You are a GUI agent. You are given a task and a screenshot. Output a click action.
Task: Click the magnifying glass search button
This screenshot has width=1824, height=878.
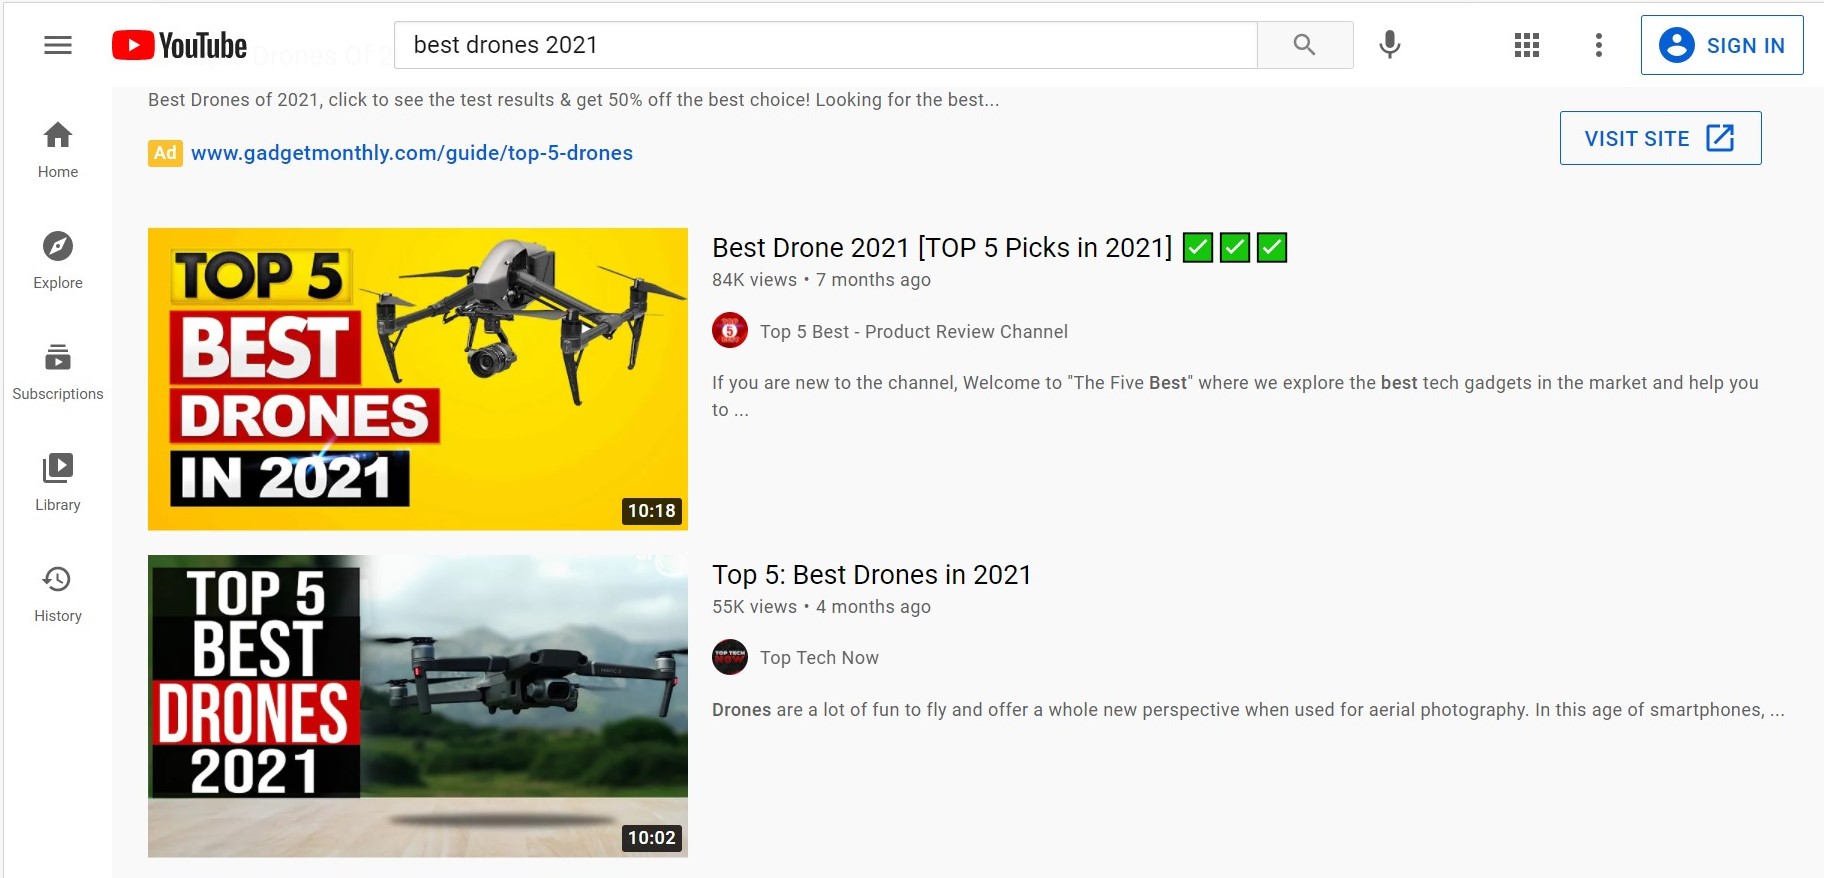tap(1305, 45)
